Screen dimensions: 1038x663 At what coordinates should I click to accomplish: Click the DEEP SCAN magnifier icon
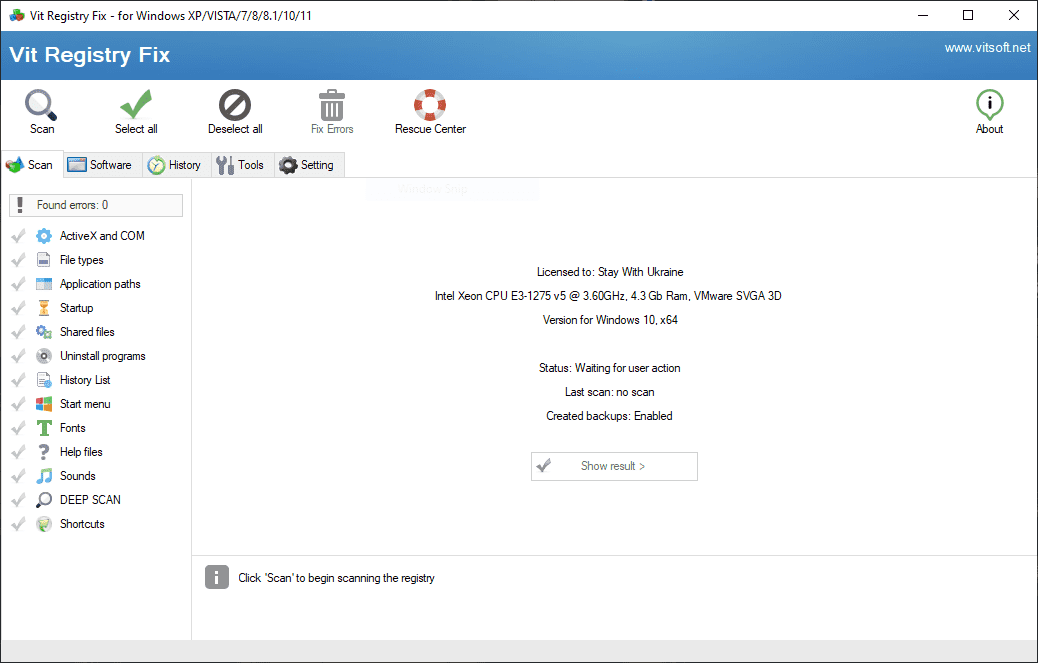point(44,500)
